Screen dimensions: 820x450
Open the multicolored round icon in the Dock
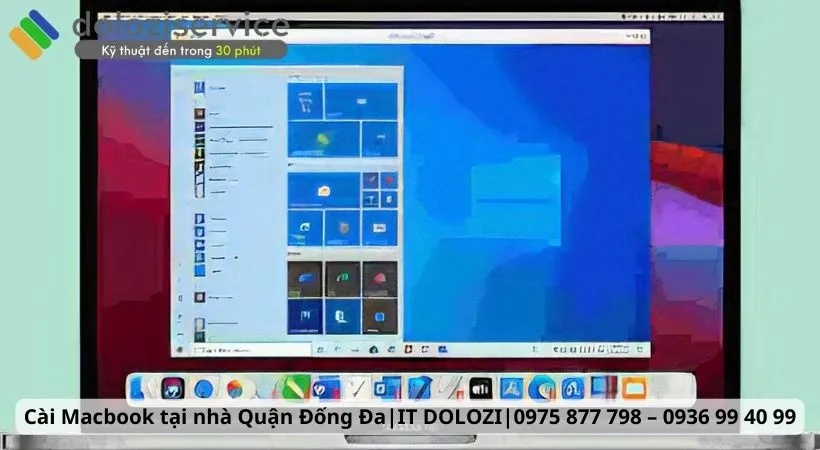click(235, 389)
